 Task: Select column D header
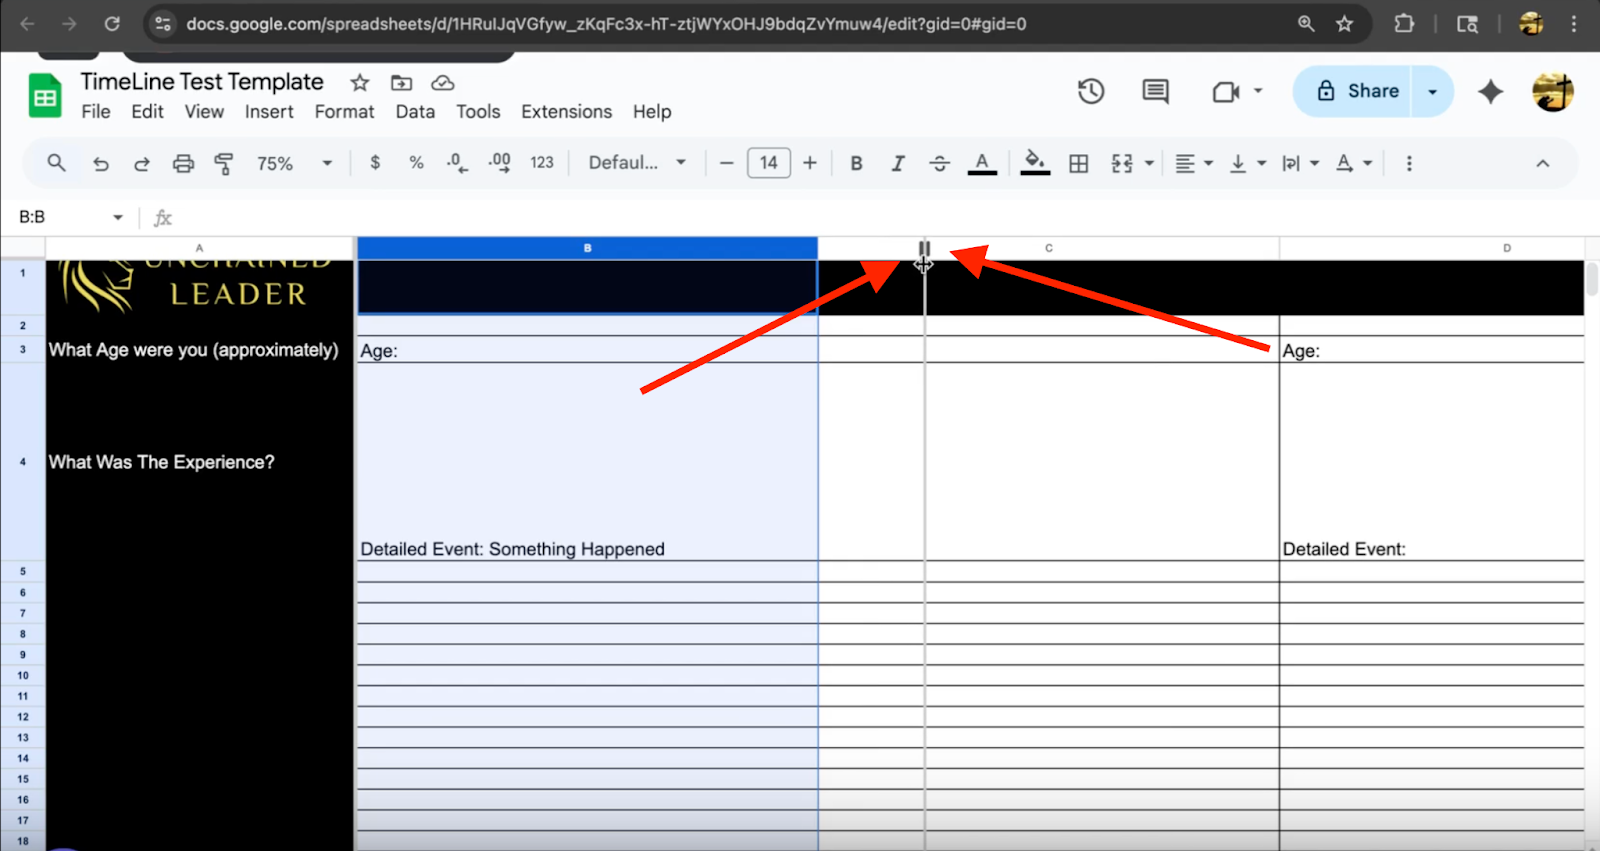1431,248
